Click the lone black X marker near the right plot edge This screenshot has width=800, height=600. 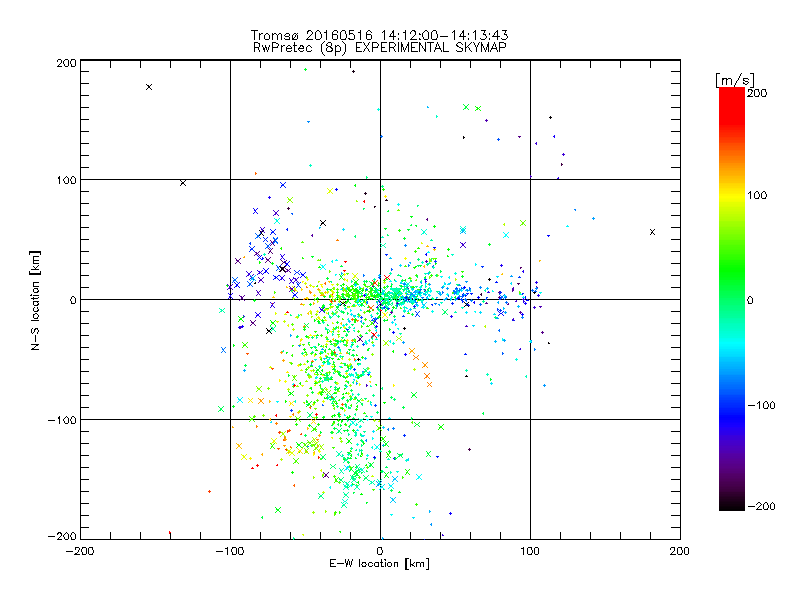click(x=653, y=232)
